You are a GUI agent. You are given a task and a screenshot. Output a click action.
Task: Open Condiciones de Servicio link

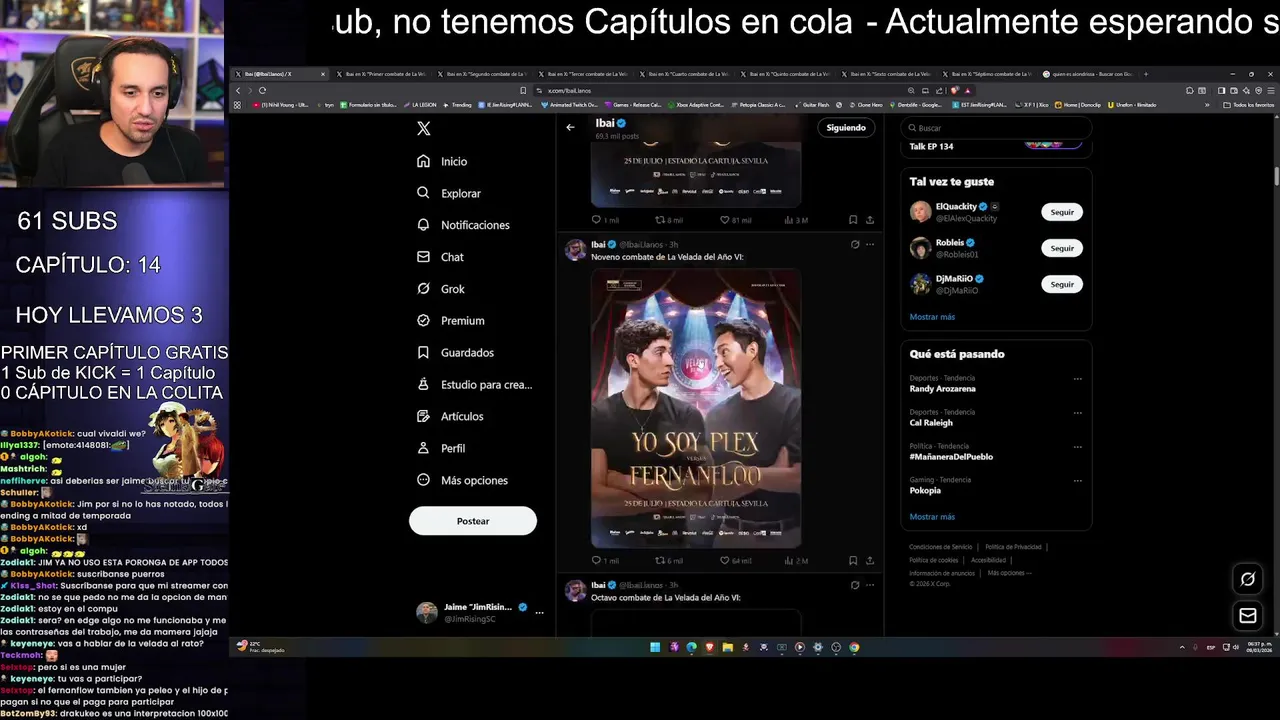940,547
